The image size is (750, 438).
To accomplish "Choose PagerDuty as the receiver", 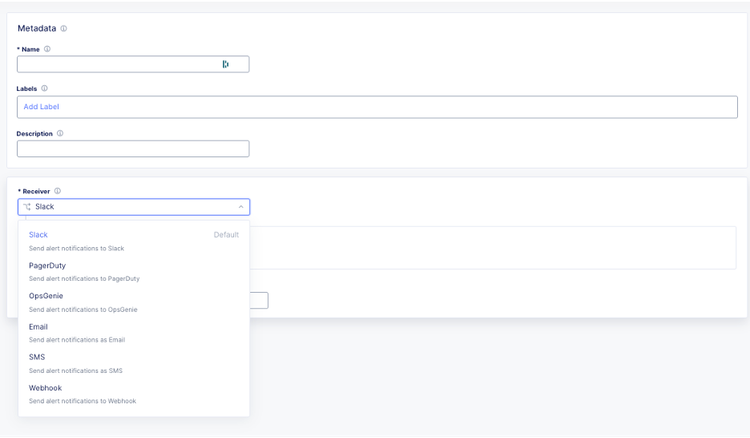I will point(47,265).
